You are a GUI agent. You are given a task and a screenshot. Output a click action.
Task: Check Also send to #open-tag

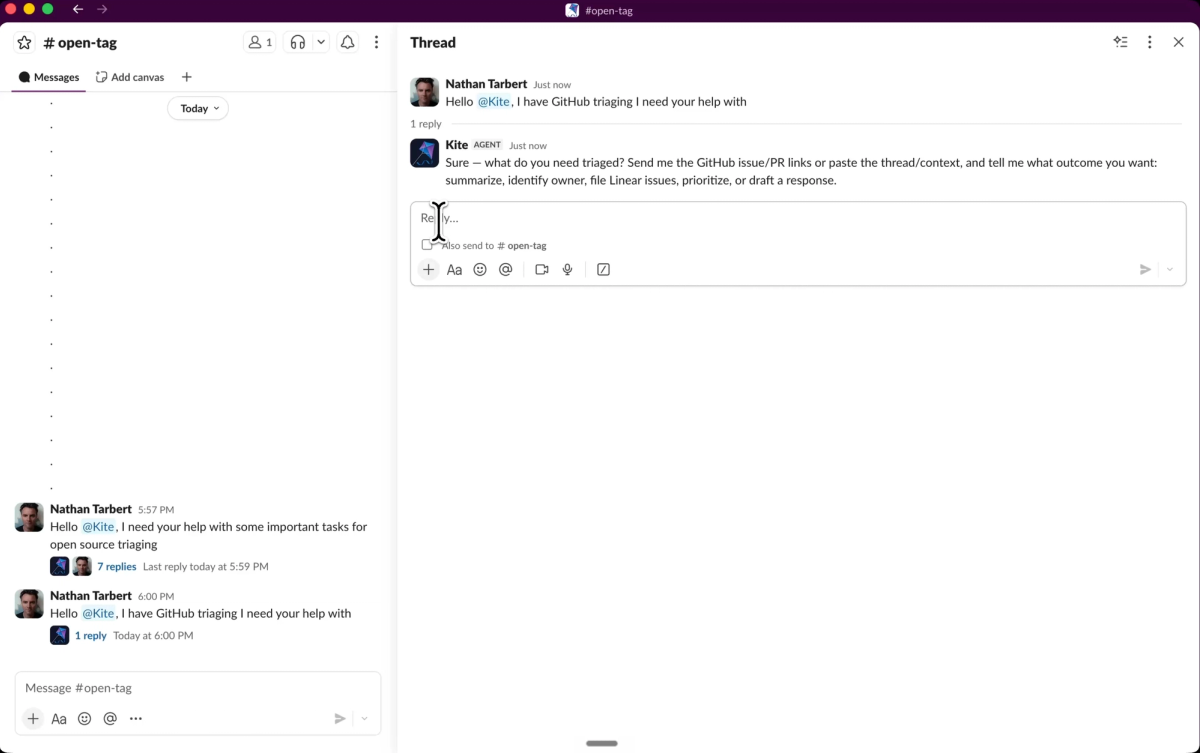tap(427, 245)
